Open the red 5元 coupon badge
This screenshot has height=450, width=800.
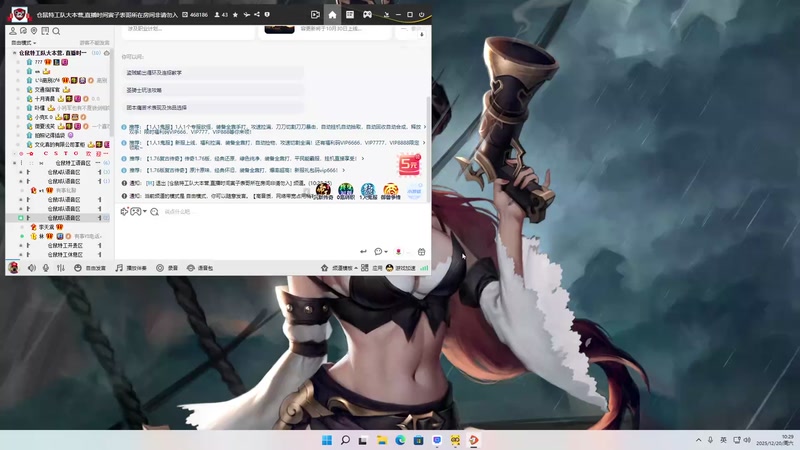click(409, 164)
